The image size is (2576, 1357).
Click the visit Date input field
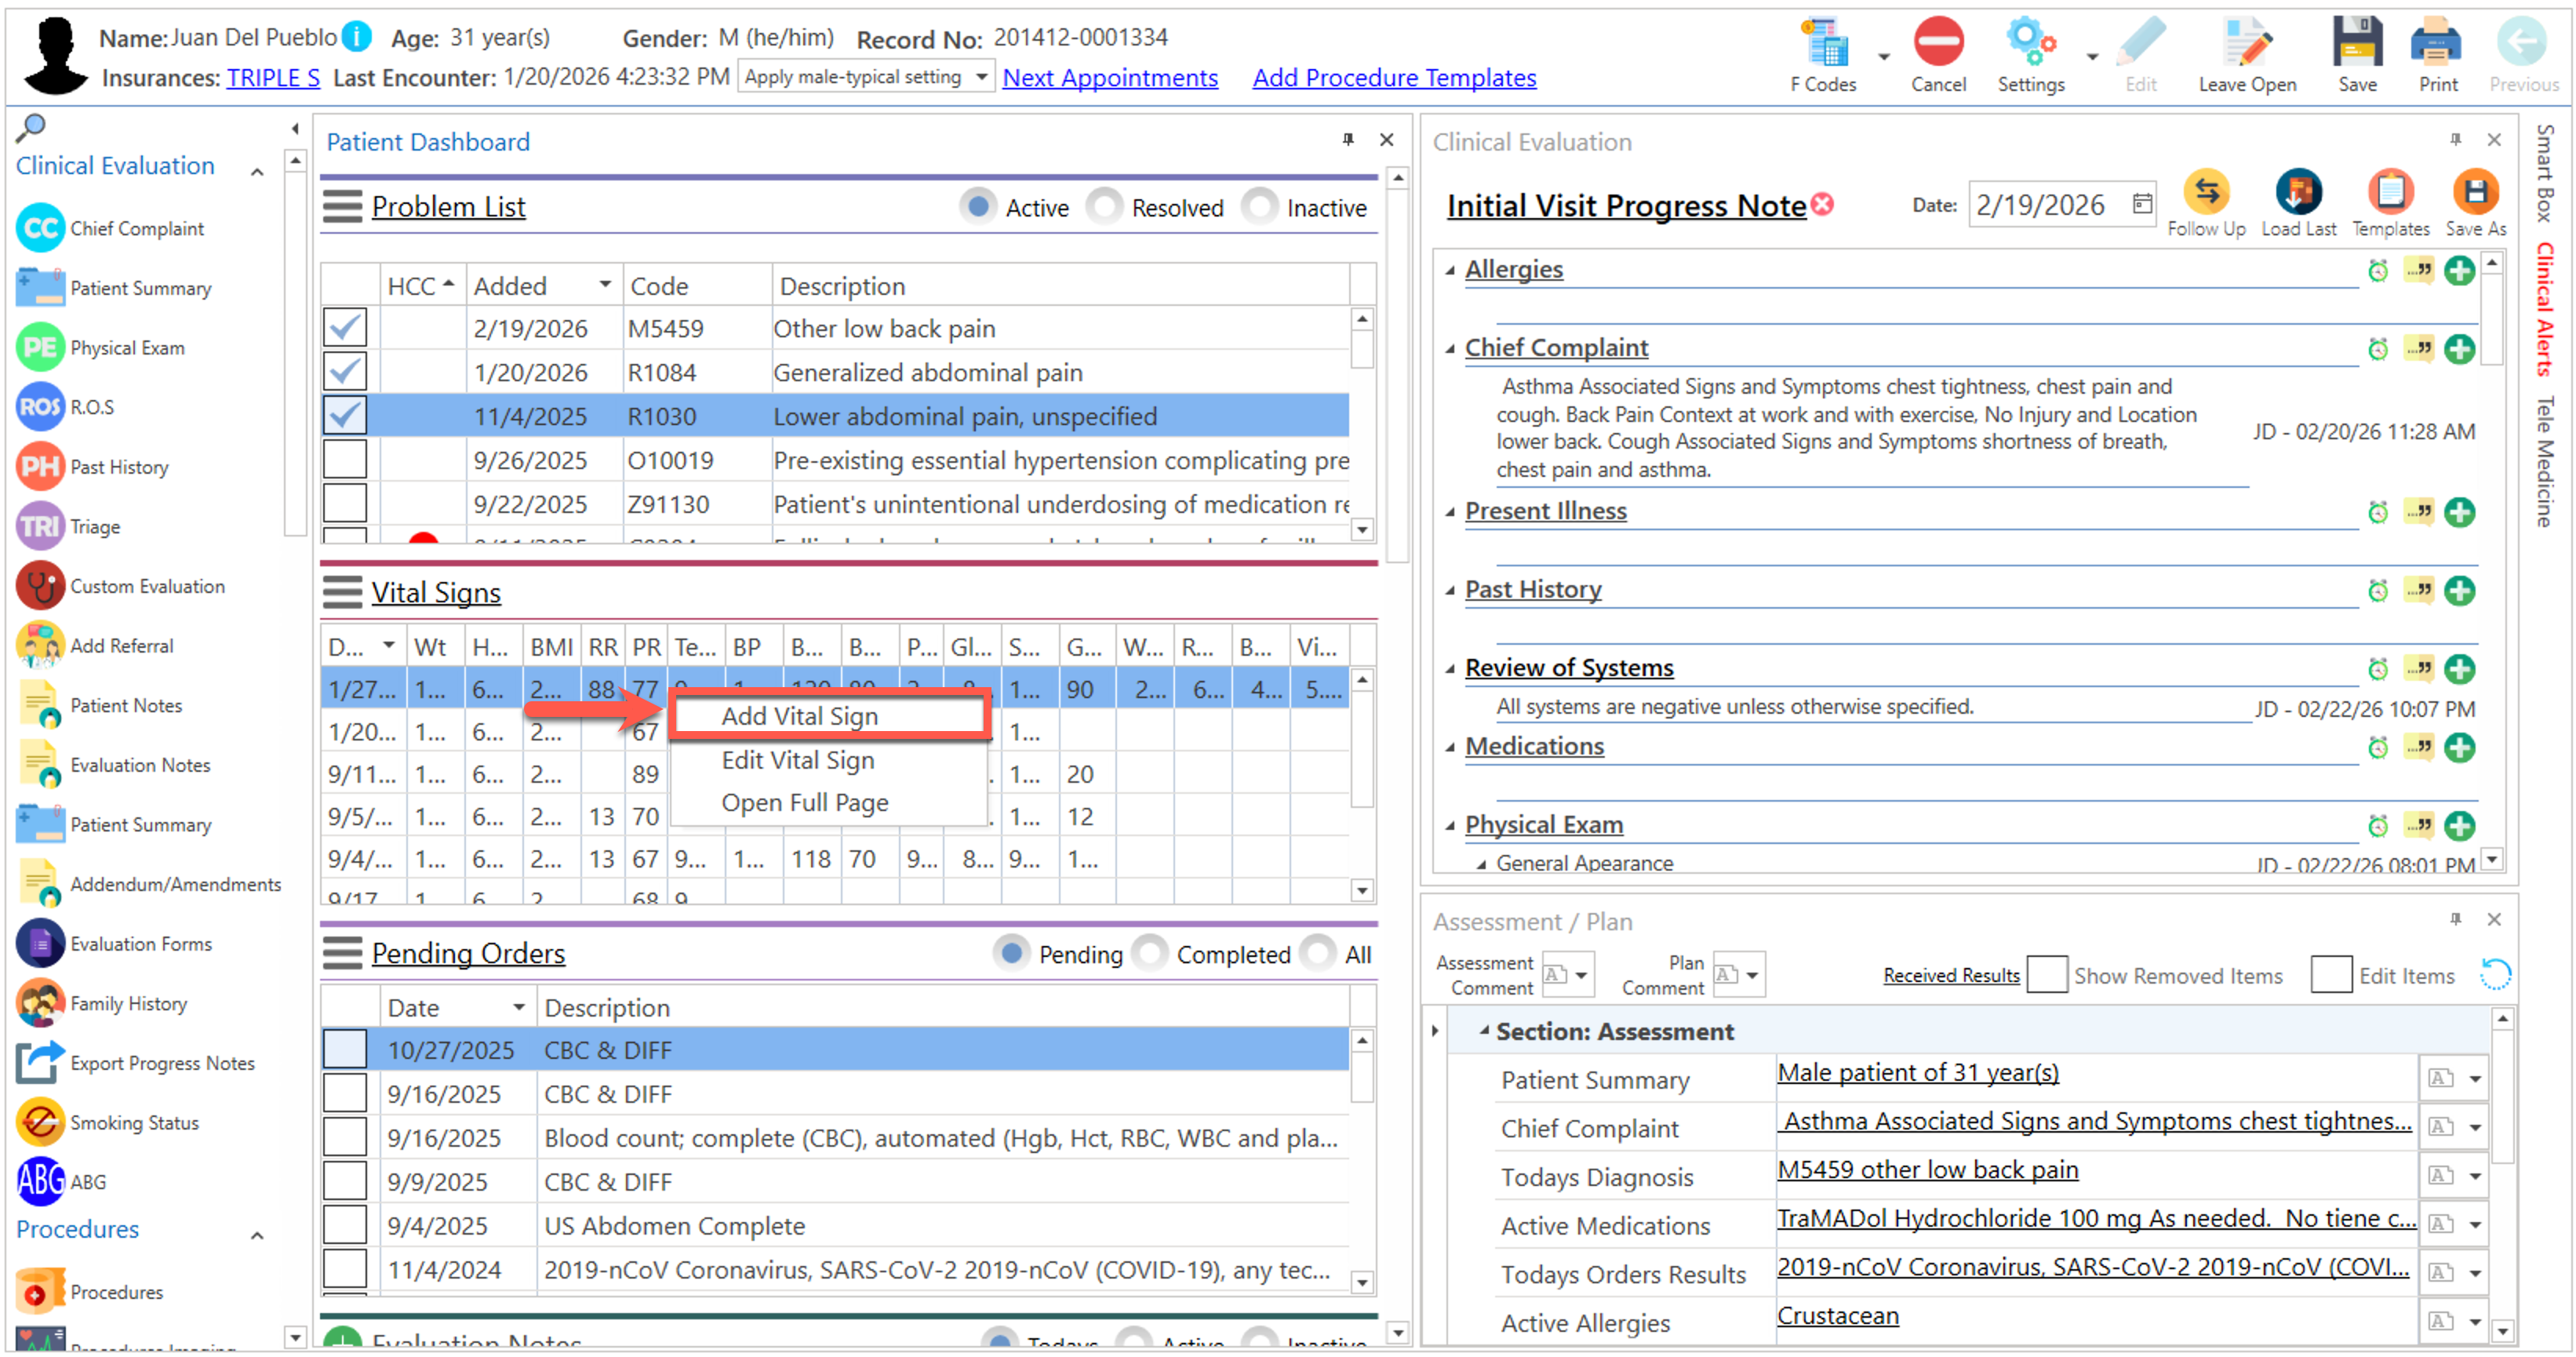click(x=2040, y=205)
